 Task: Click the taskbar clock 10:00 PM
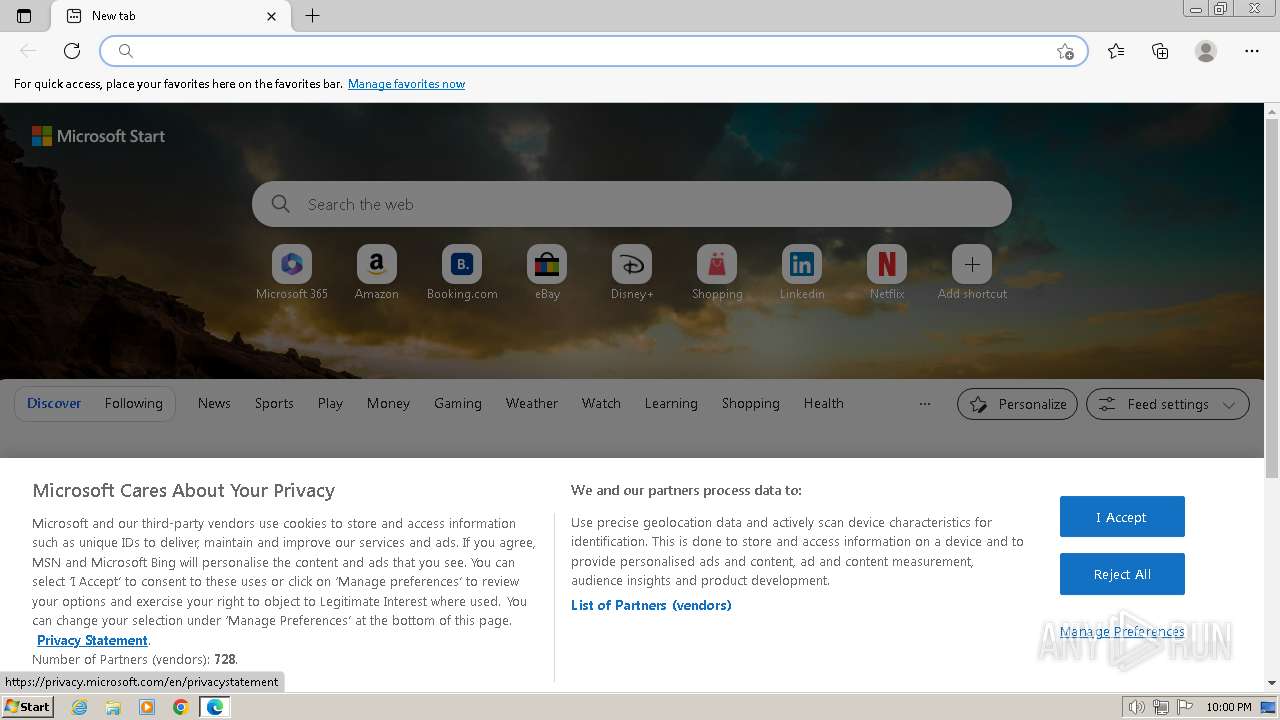[x=1229, y=707]
